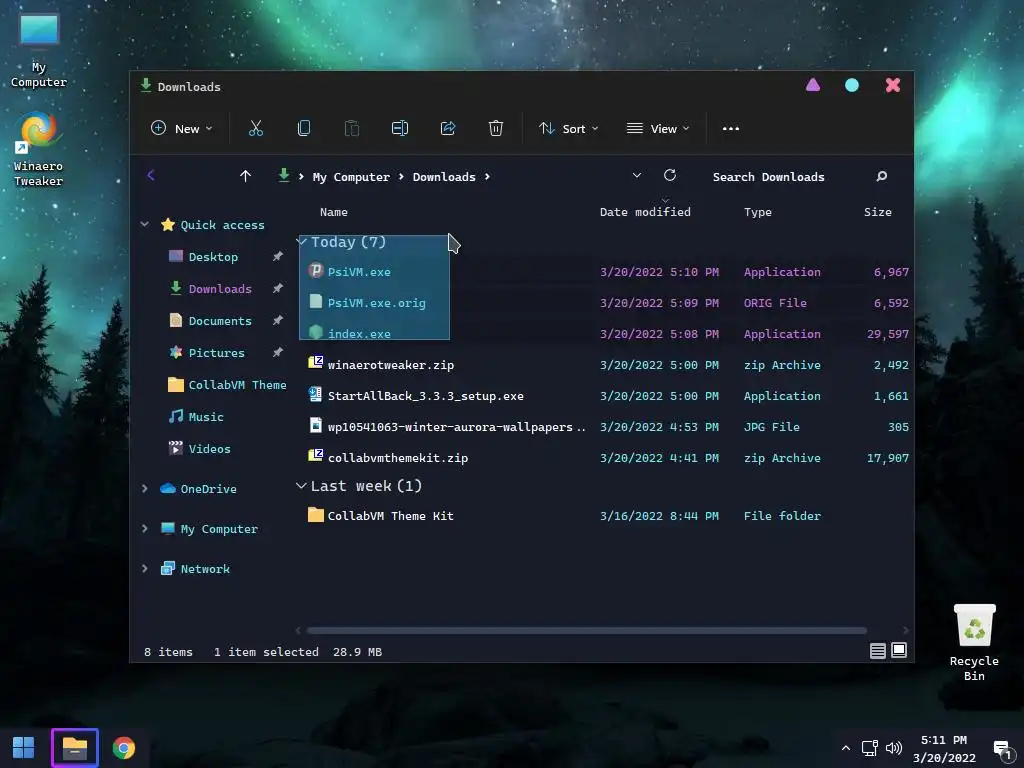Click the Start button on taskbar
1024x768 pixels.
click(x=24, y=748)
